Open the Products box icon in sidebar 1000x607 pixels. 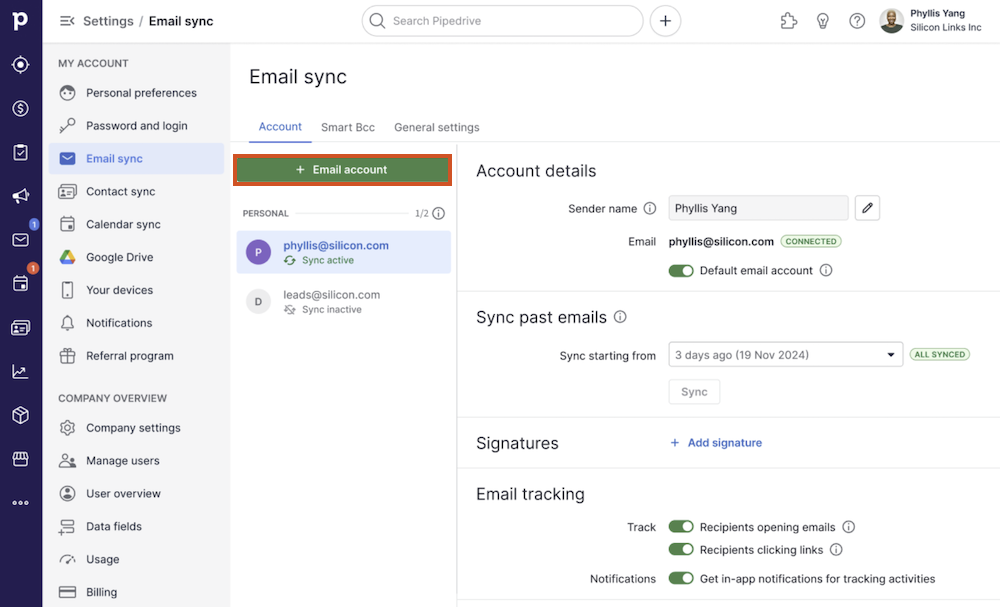[x=20, y=415]
